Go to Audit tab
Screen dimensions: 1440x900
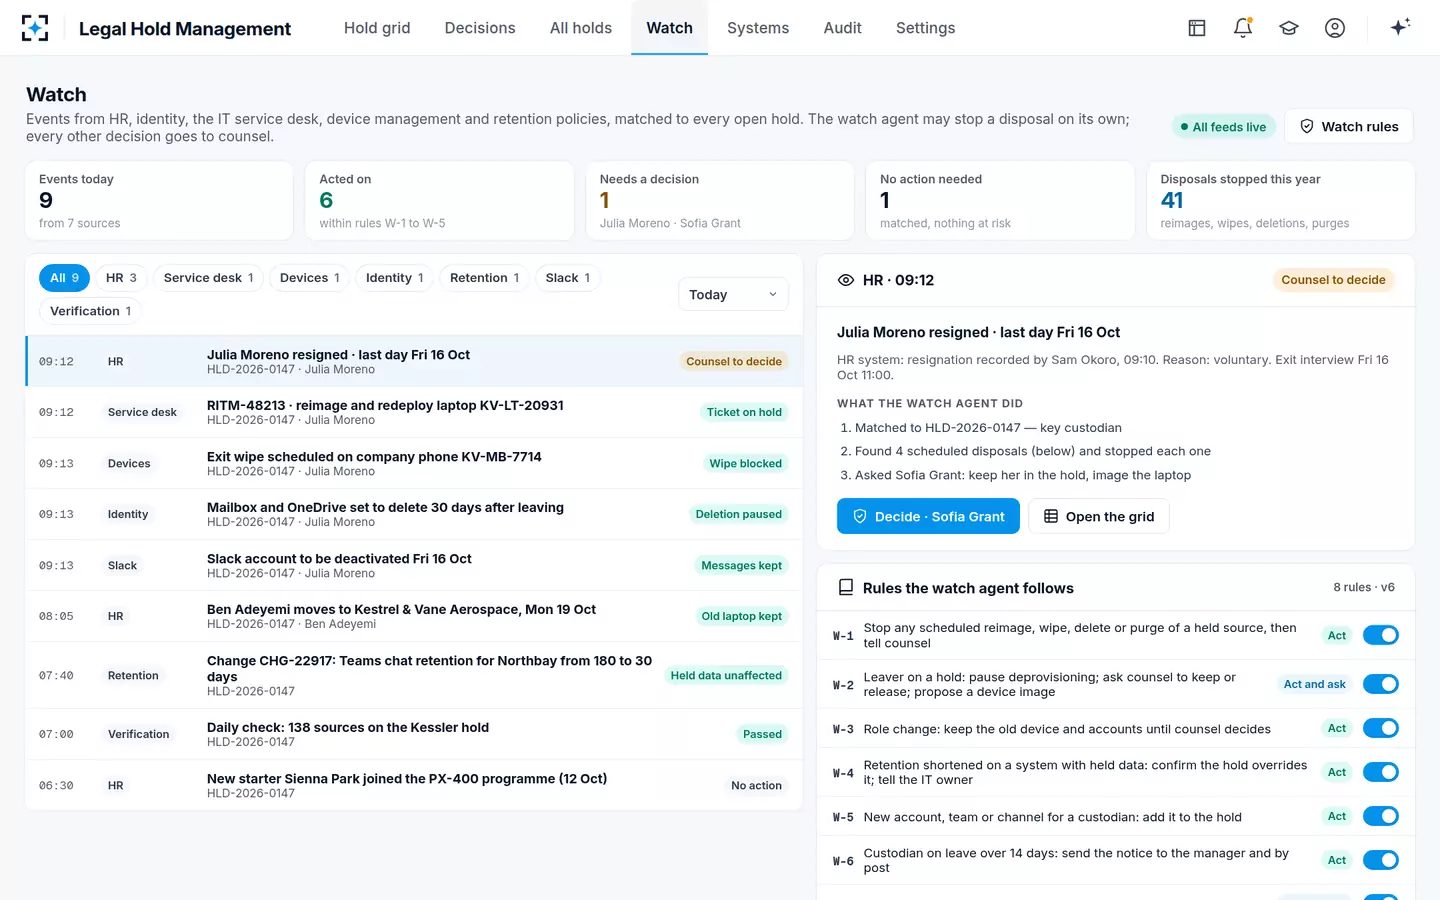coord(842,28)
